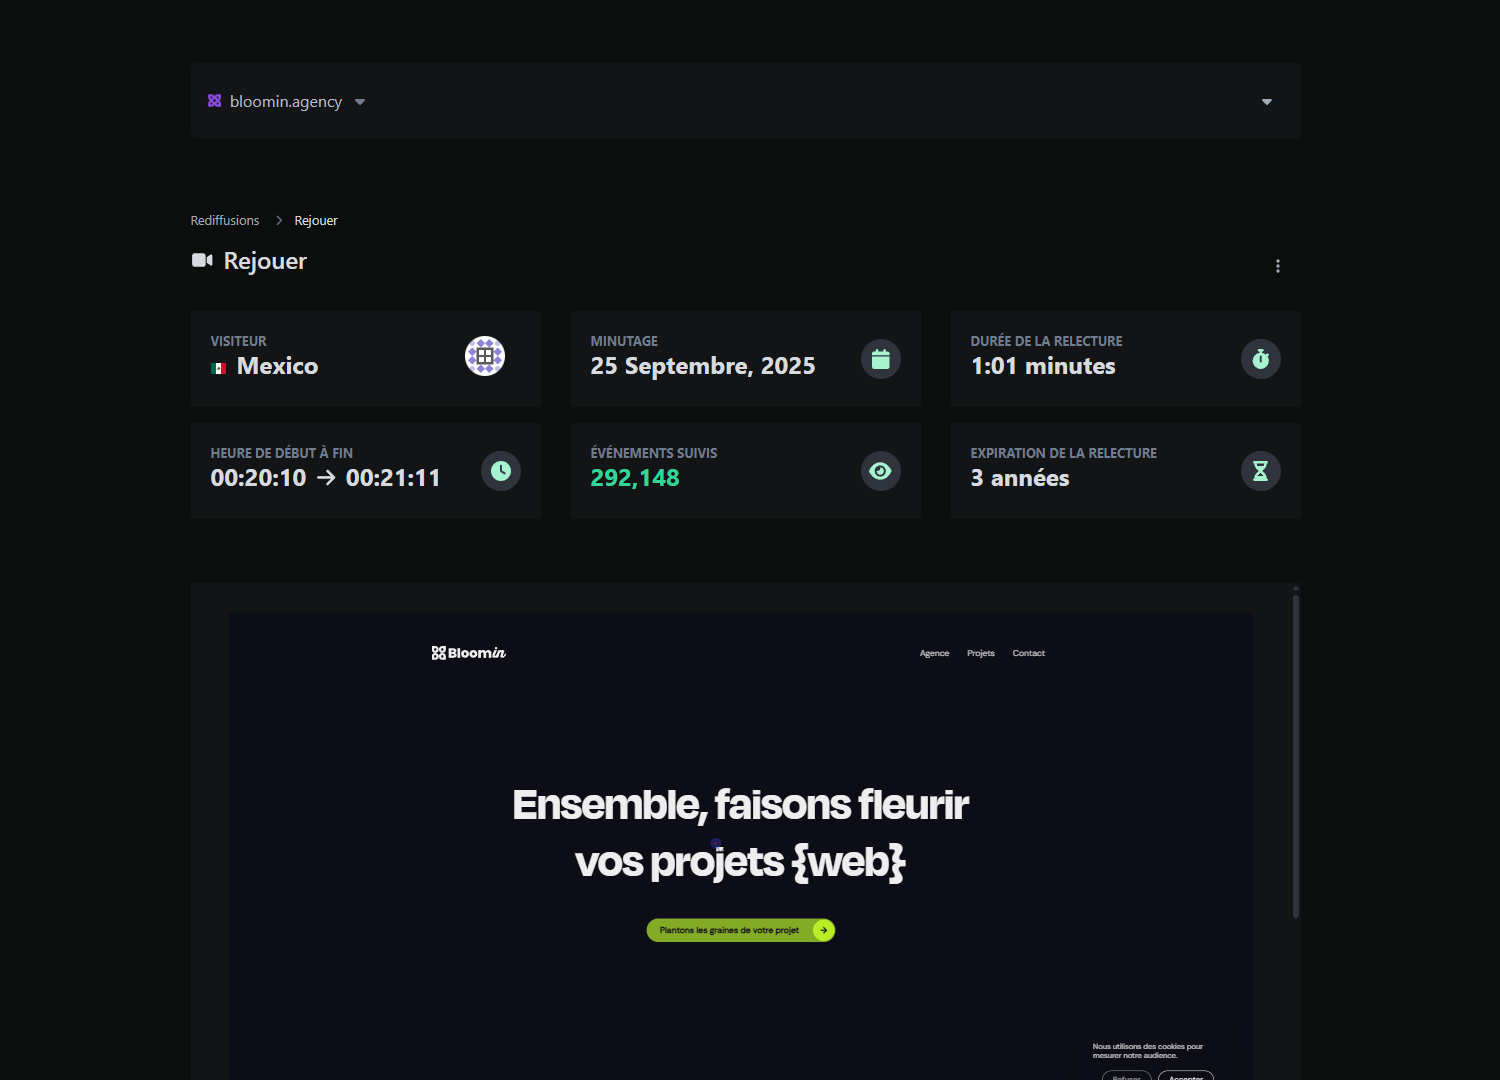Click the calendar icon in Minutage card

coord(880,359)
